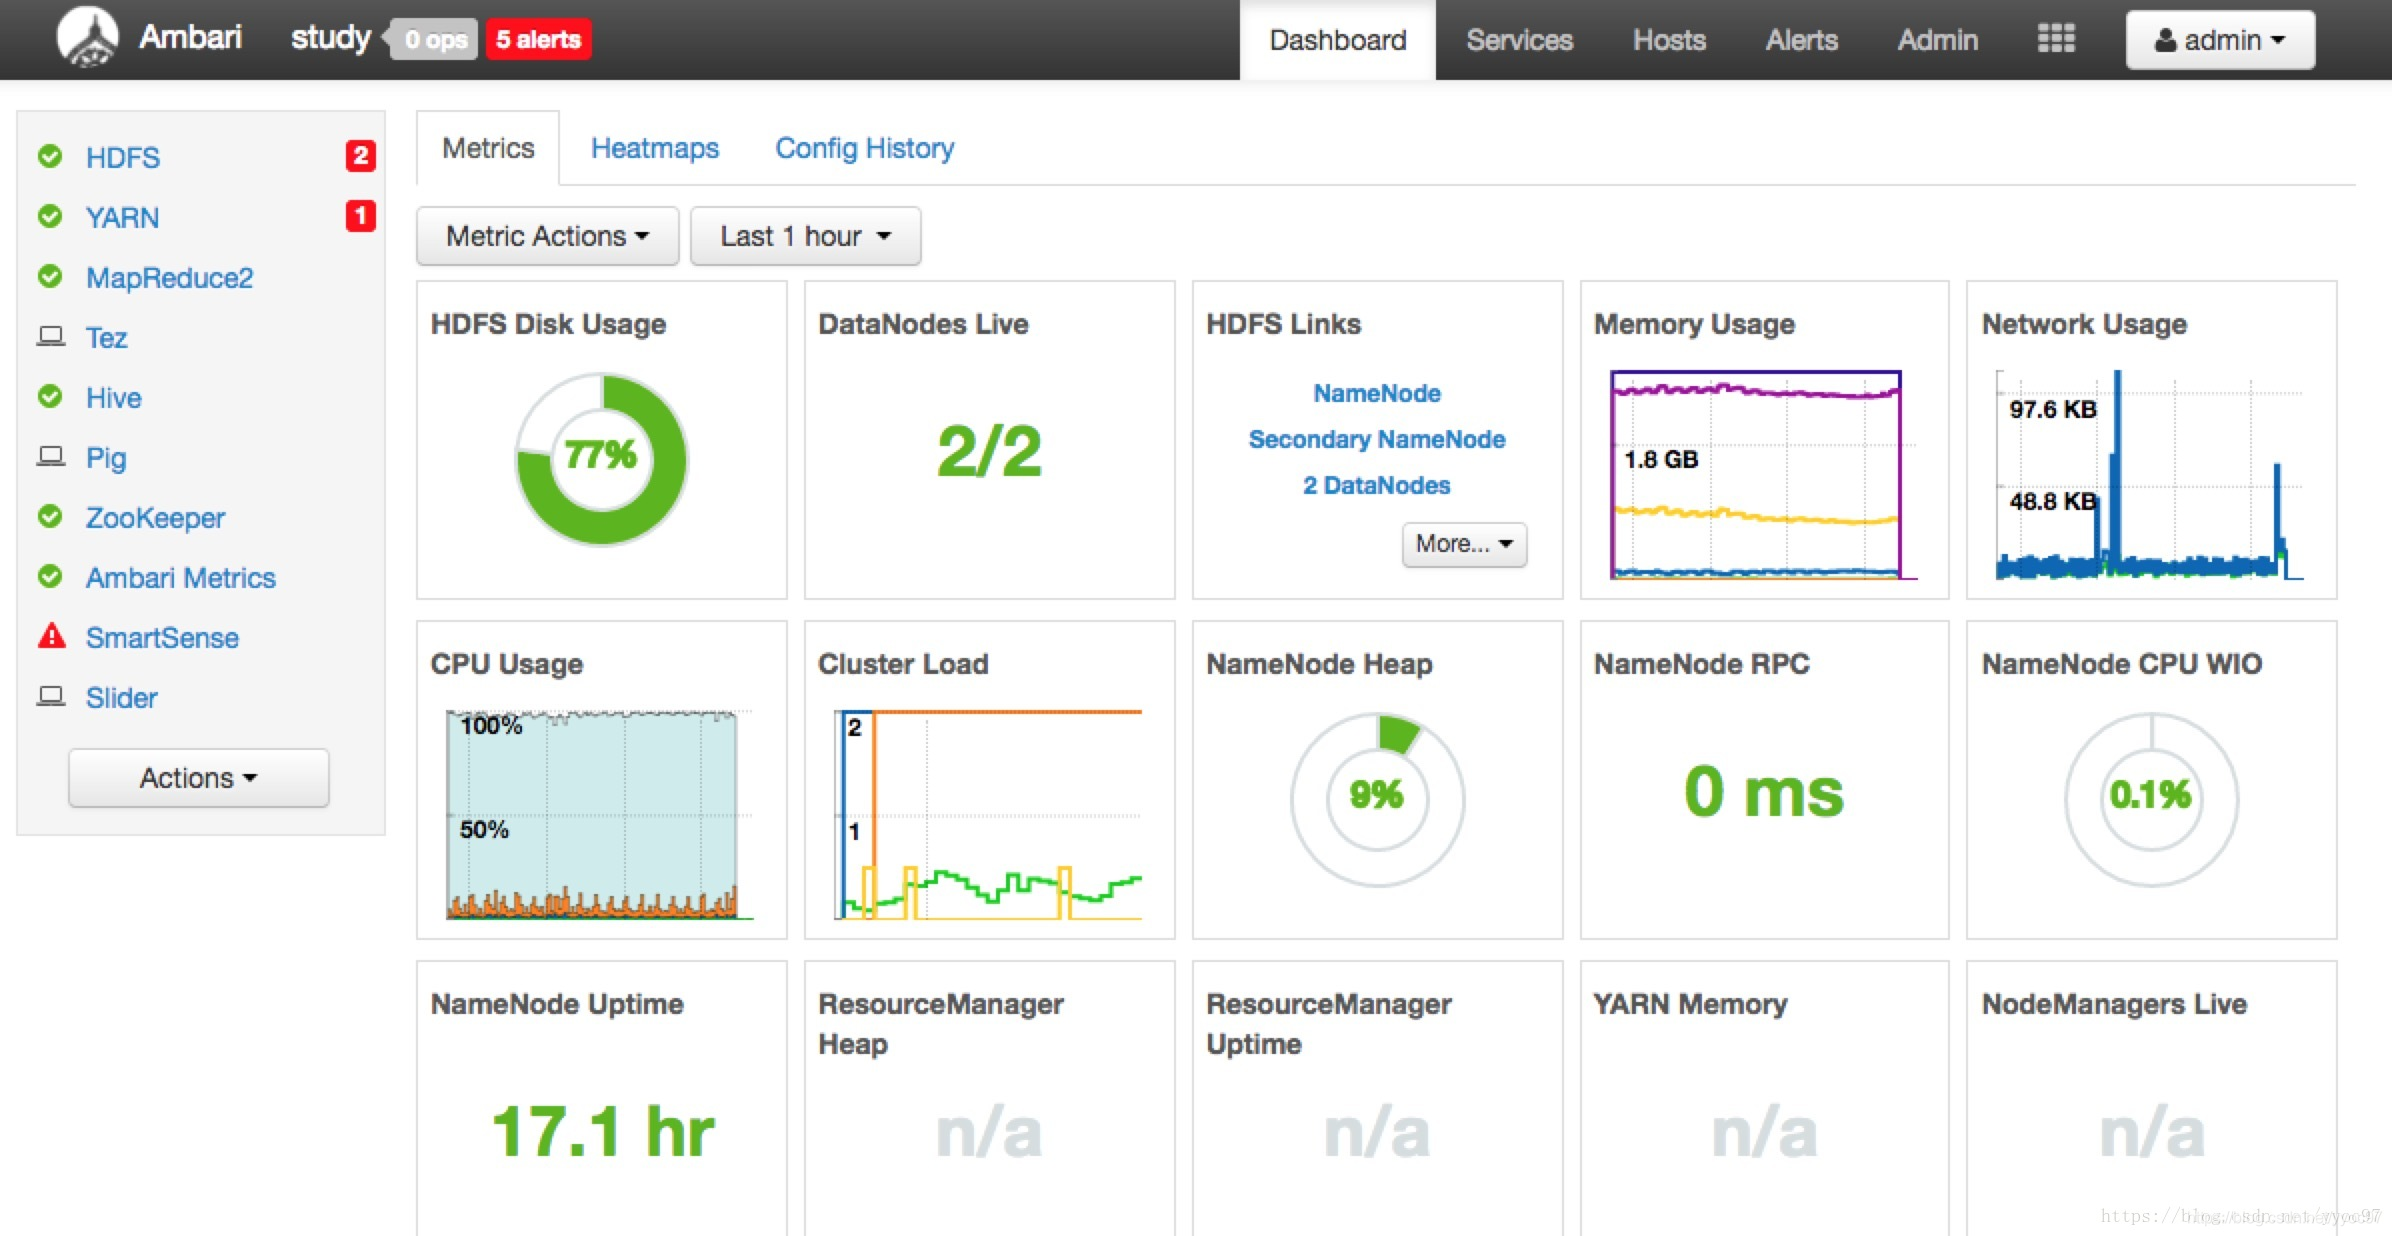Click the ResourceManager Uptime n/a widget
Screen dimensions: 2392x1236
(x=1377, y=1098)
